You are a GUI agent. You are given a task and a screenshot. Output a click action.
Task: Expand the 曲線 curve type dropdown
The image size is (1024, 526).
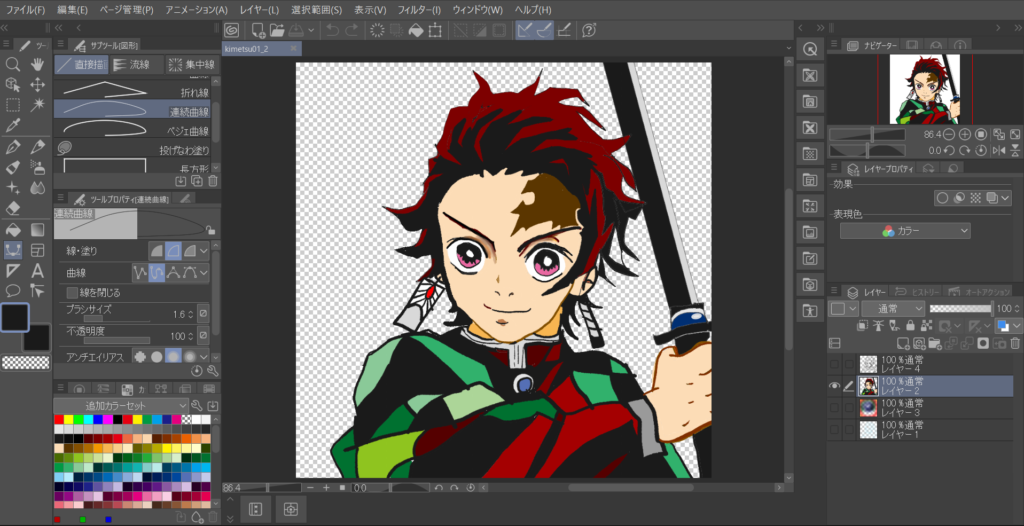[204, 272]
